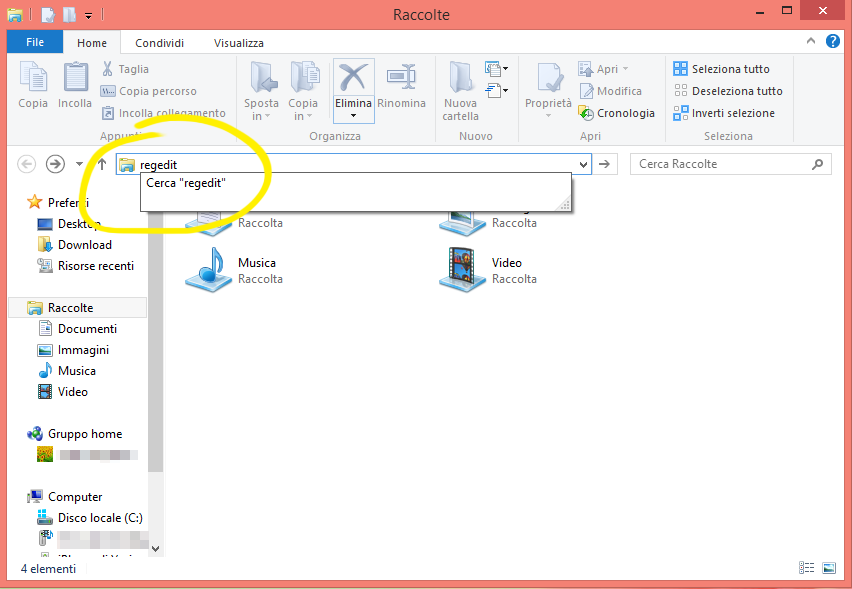Open quick access toolbar dropdown

(x=88, y=16)
